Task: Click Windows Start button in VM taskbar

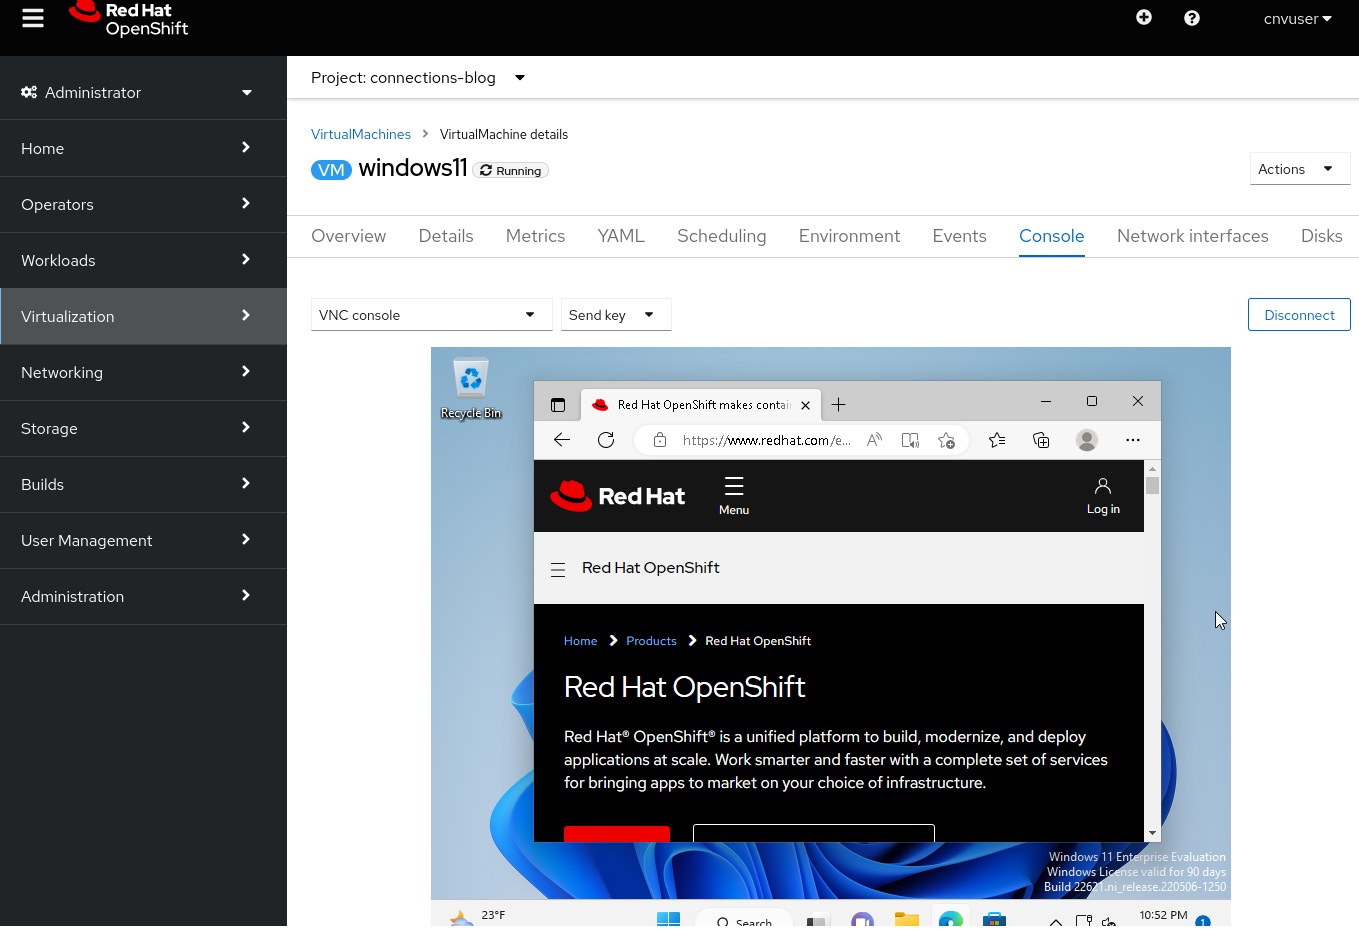Action: pos(668,919)
